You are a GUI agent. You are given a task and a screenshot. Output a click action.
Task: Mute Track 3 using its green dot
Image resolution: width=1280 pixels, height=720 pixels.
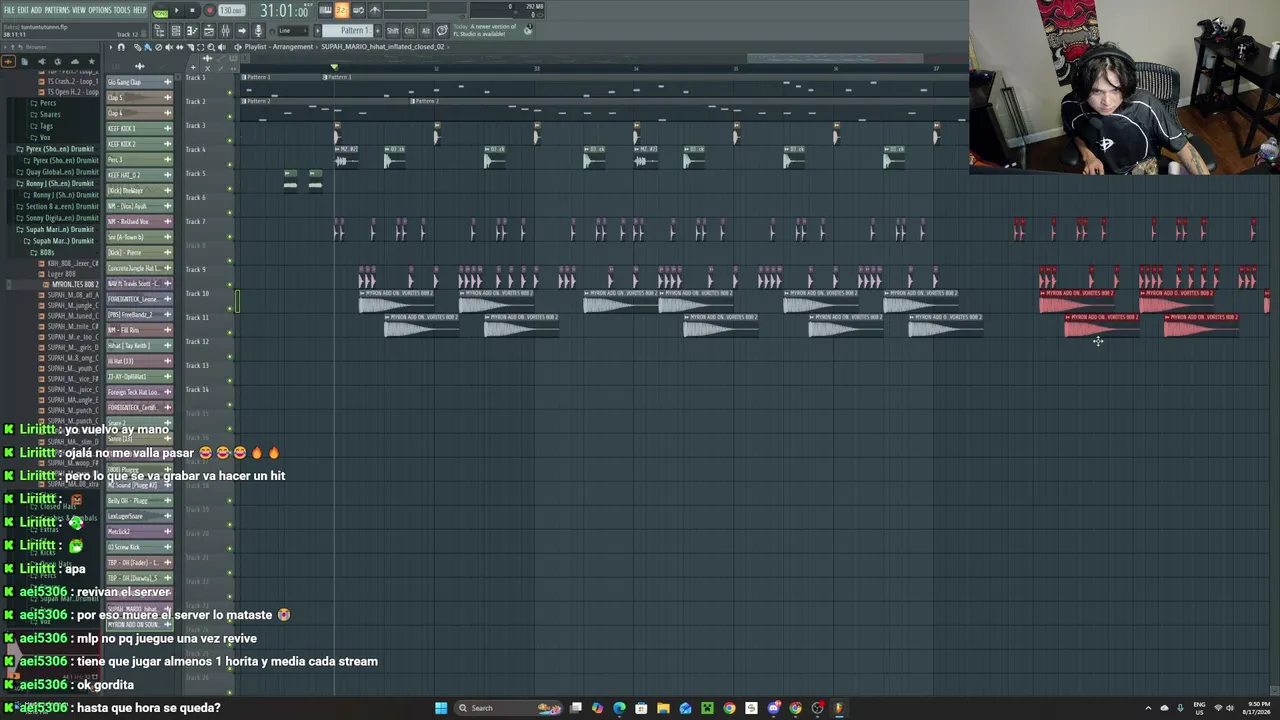(230, 141)
